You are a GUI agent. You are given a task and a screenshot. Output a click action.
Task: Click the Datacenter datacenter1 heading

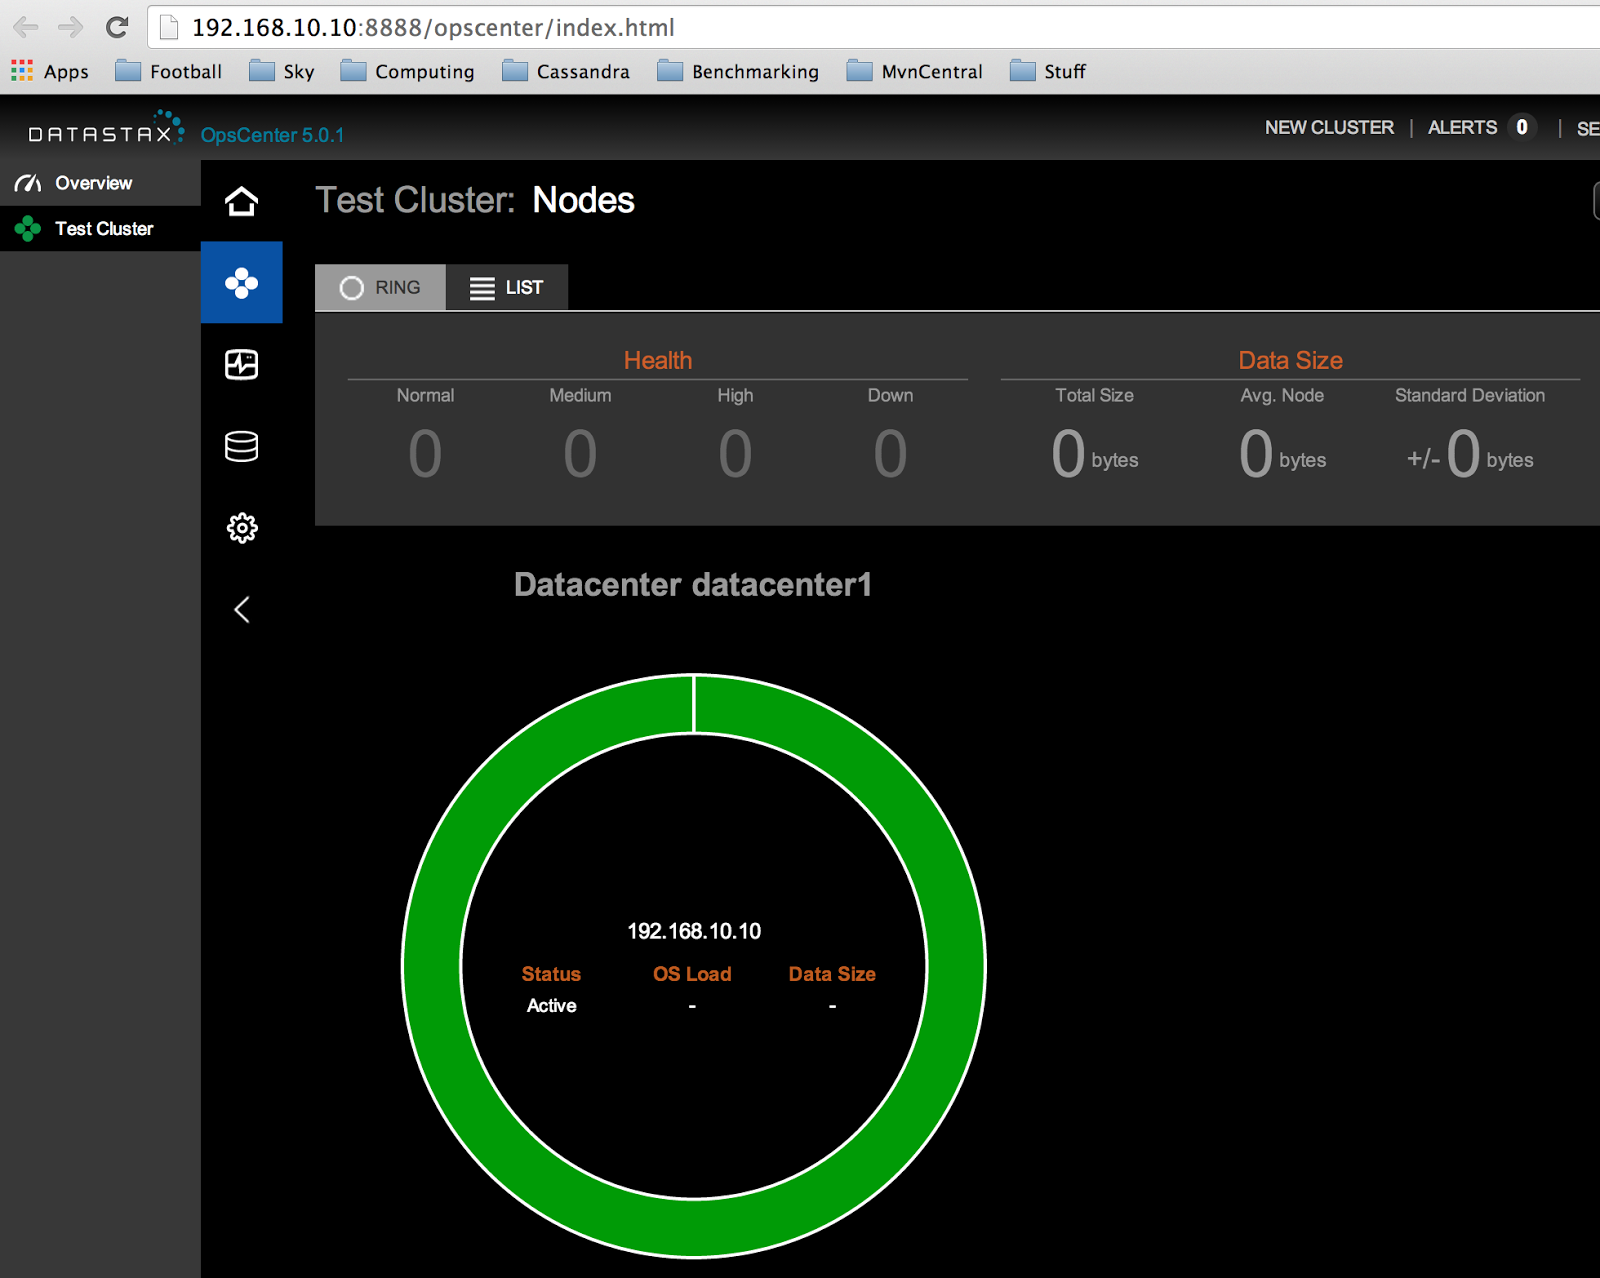pyautogui.click(x=692, y=584)
